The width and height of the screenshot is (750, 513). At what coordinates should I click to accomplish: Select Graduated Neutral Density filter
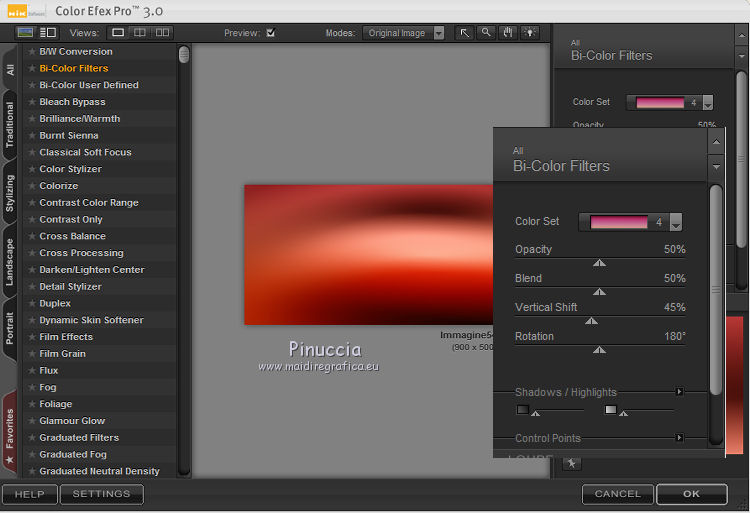coord(100,471)
